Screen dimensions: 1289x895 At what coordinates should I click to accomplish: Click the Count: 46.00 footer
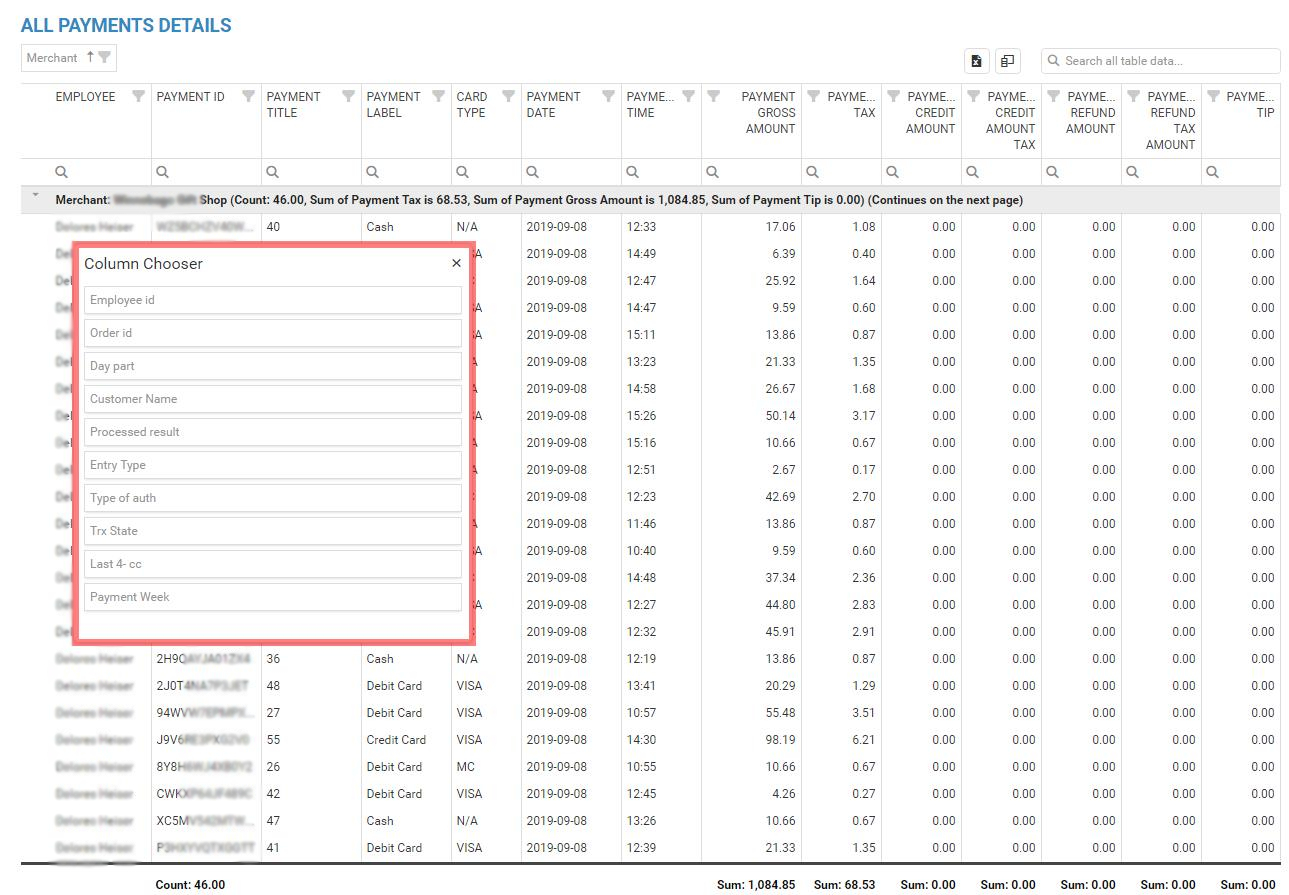(190, 885)
